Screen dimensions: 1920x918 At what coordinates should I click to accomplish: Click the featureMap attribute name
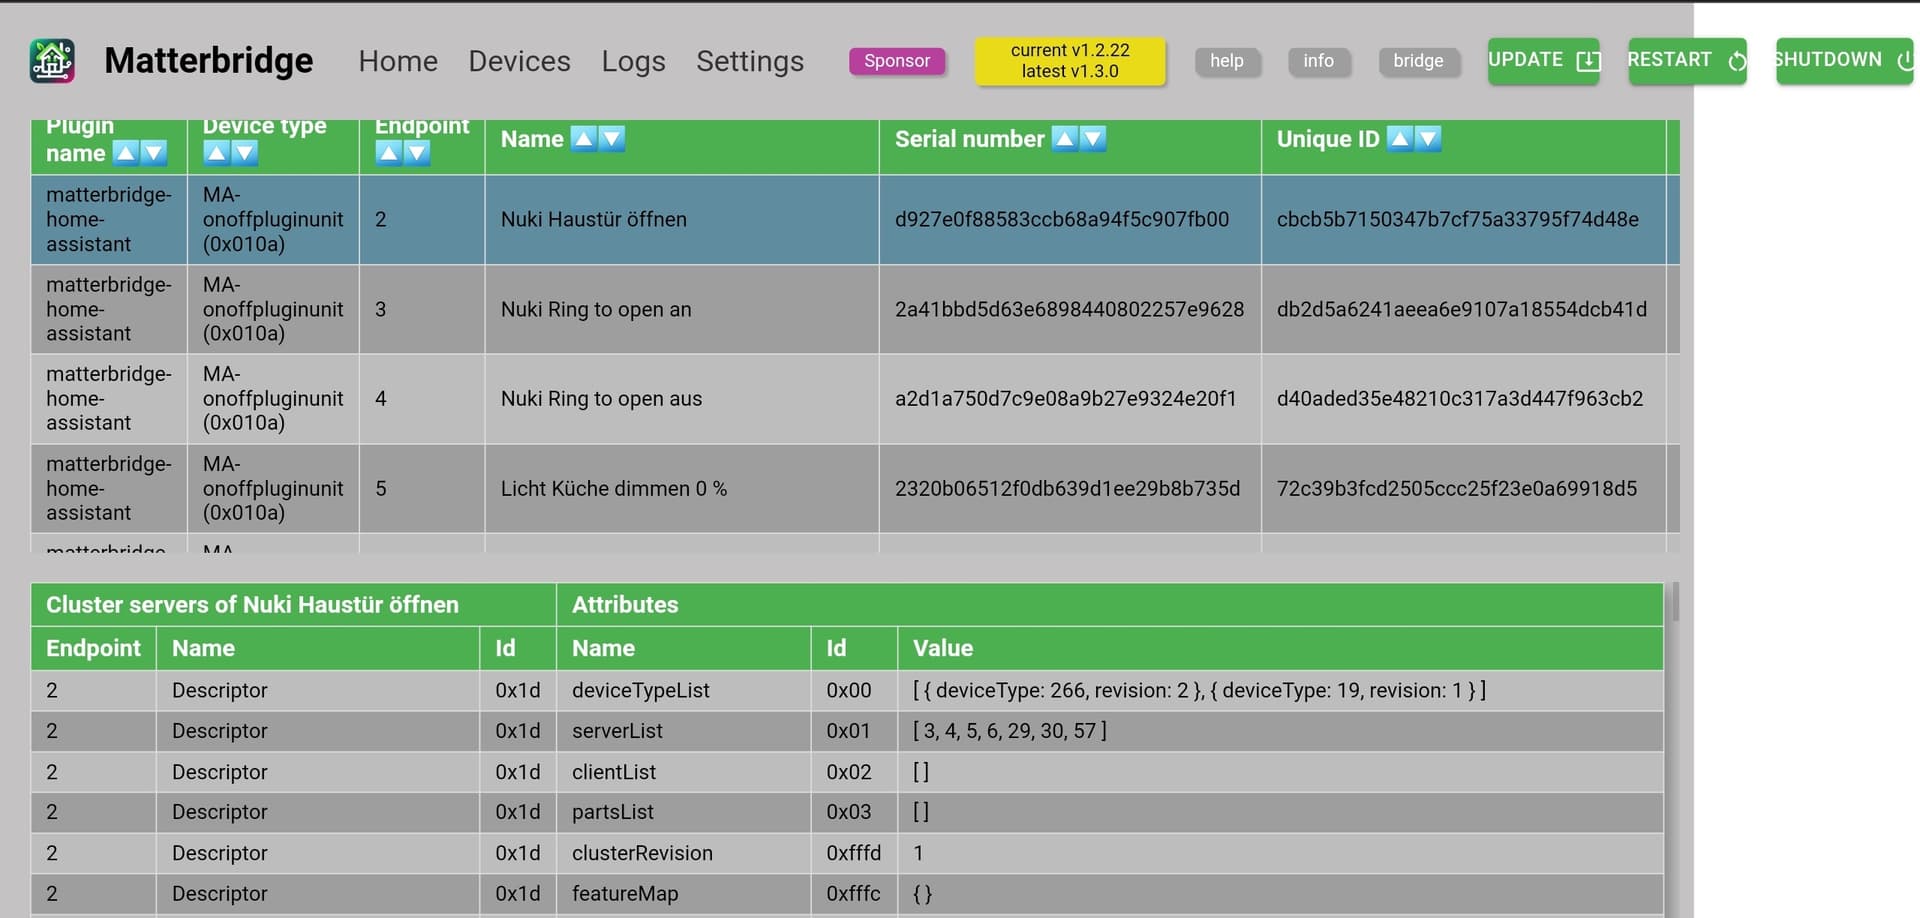[625, 894]
